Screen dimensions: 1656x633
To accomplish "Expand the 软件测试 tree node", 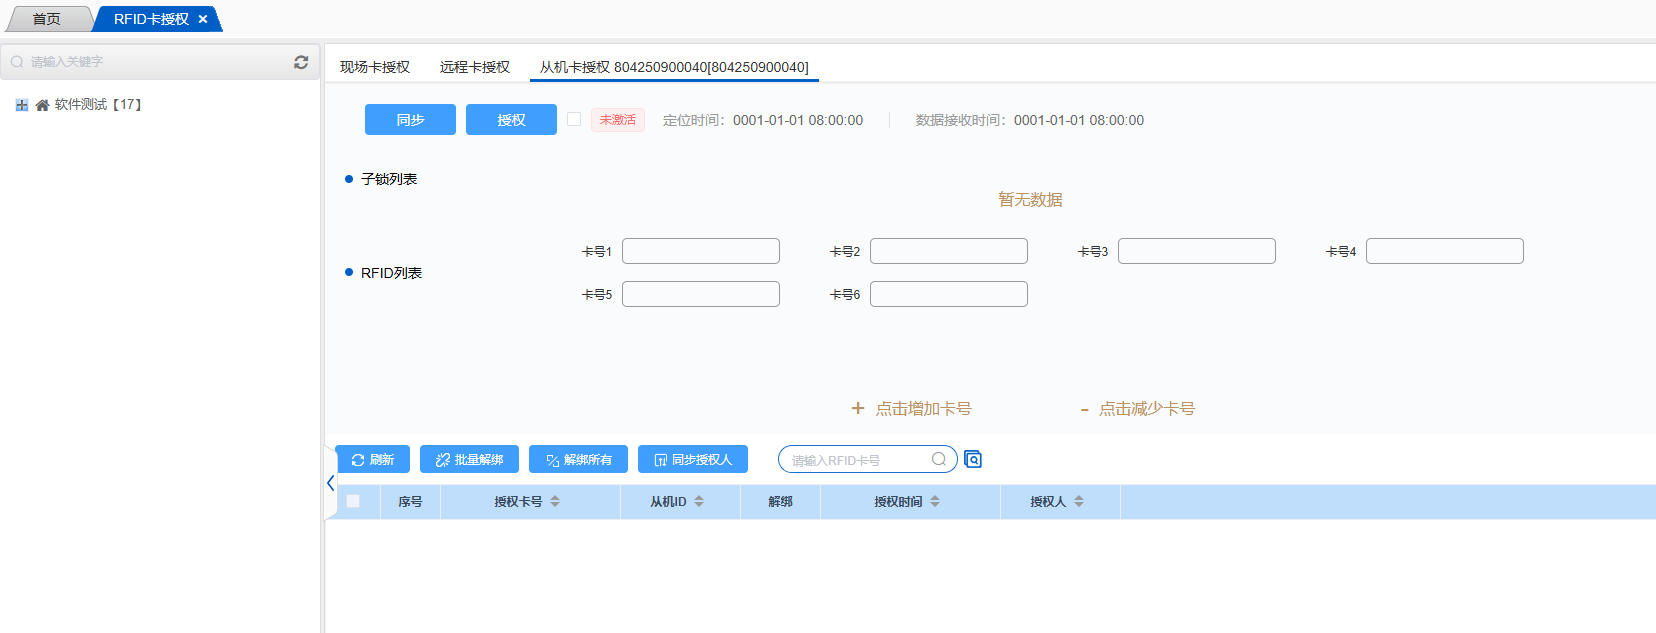I will [22, 105].
